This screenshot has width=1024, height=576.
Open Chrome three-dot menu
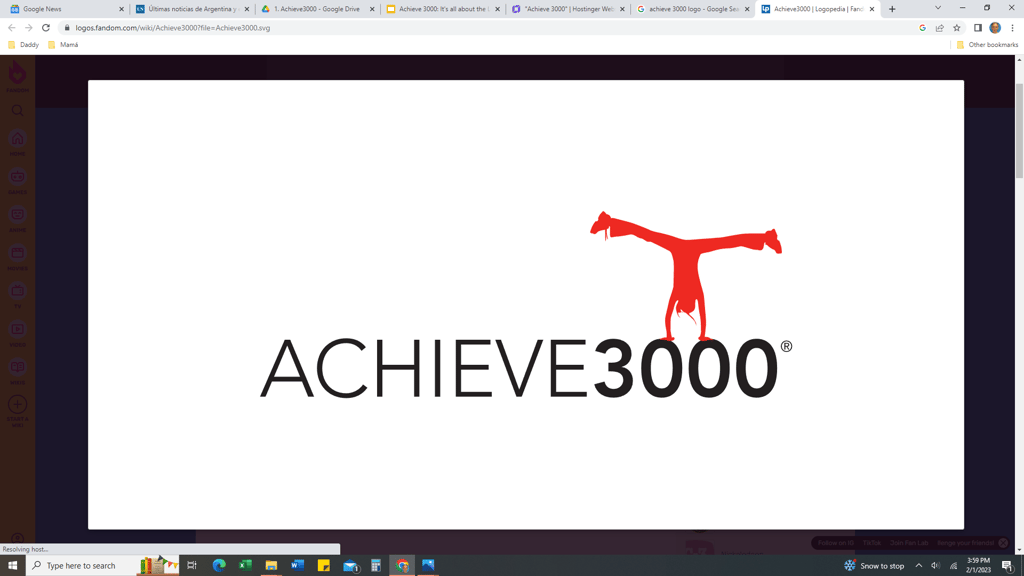point(1012,27)
